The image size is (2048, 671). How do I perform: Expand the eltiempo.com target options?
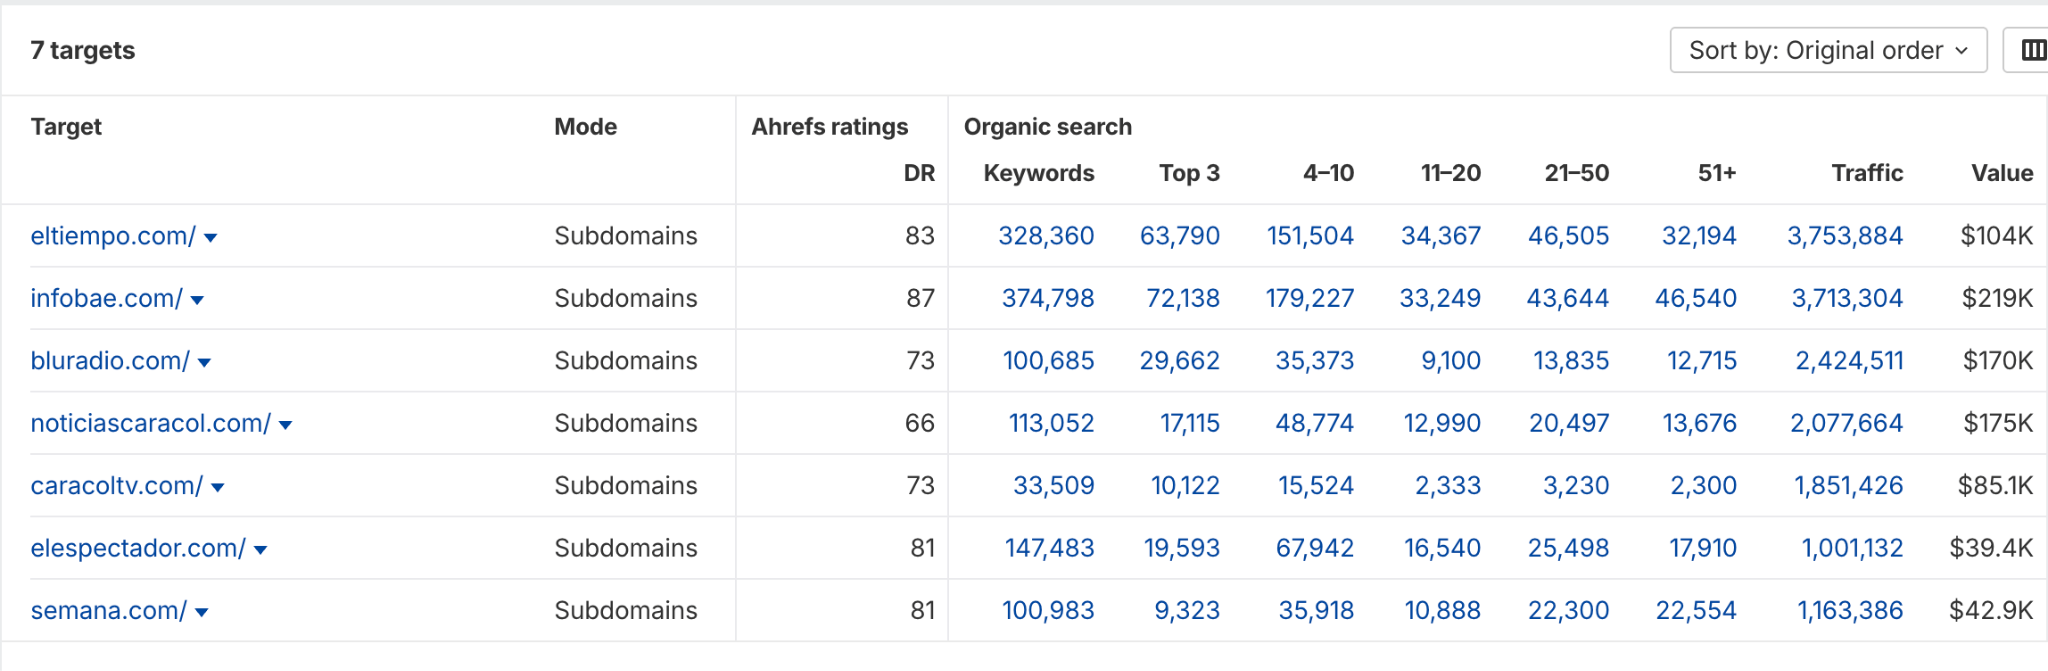[x=211, y=238]
